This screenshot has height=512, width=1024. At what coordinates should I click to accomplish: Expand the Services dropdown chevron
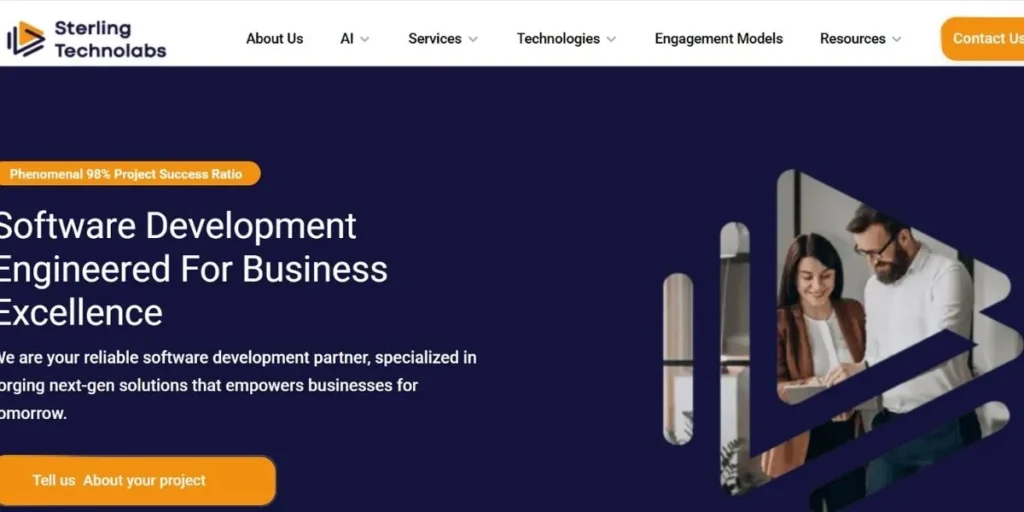point(473,39)
